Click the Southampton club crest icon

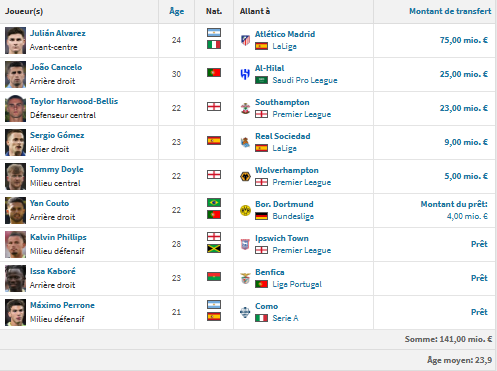point(245,108)
